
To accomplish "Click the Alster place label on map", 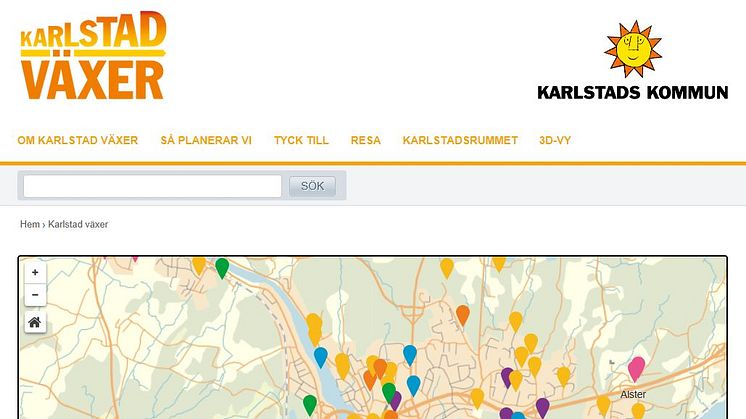I will [x=633, y=394].
